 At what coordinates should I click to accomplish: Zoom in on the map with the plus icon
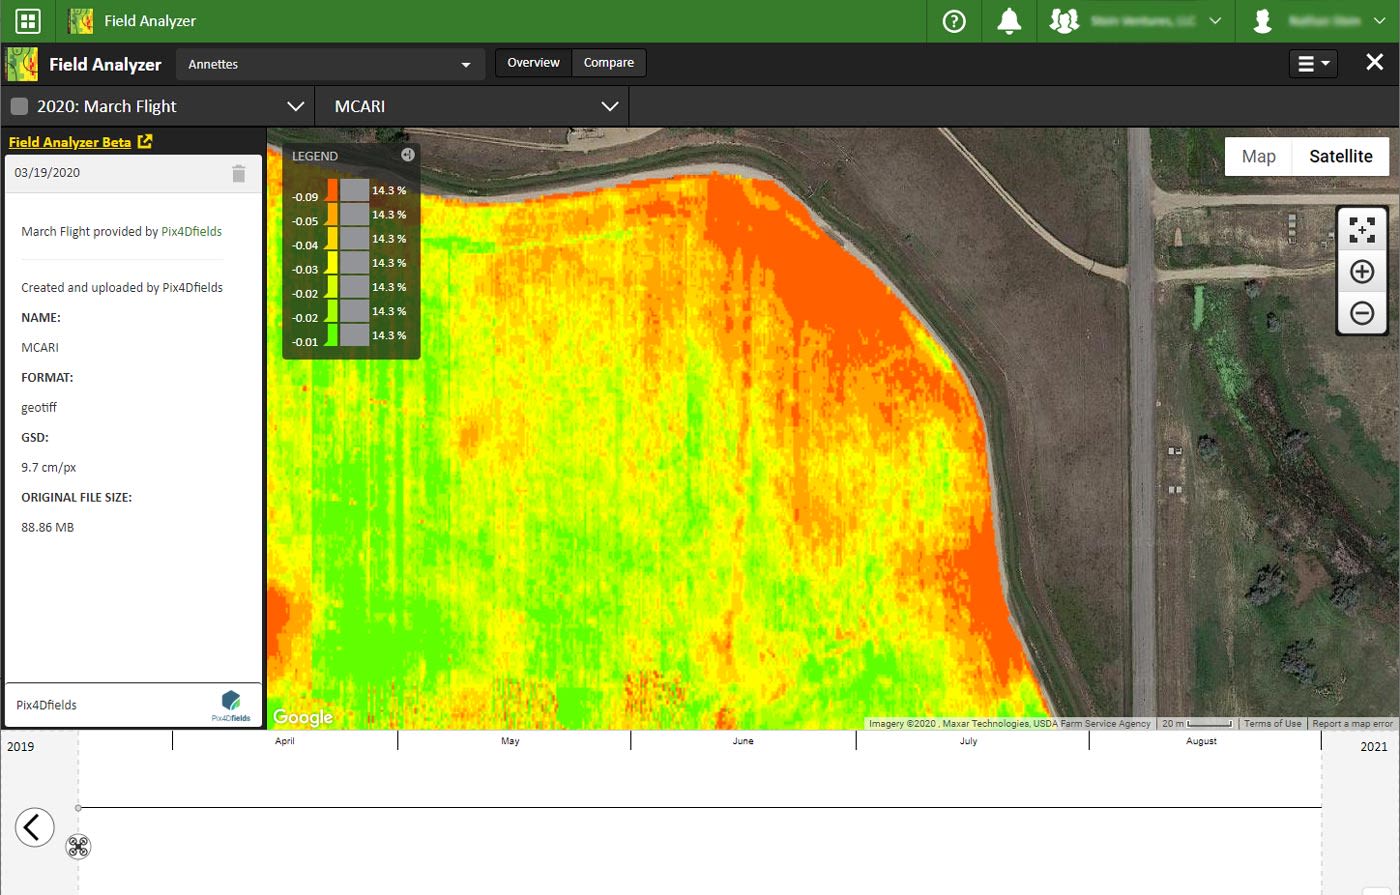tap(1362, 271)
